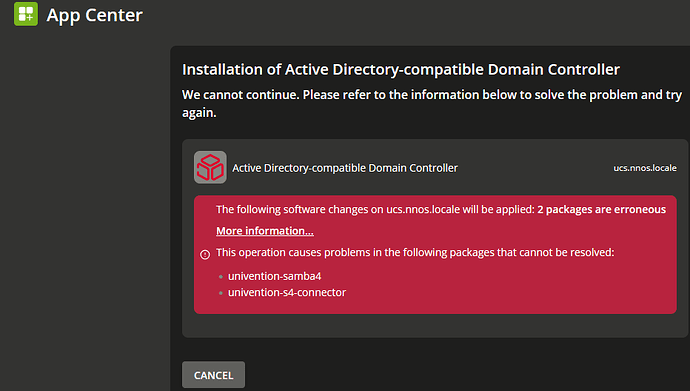
Task: Click the "2 packages are erroneous" text
Action: [x=602, y=209]
